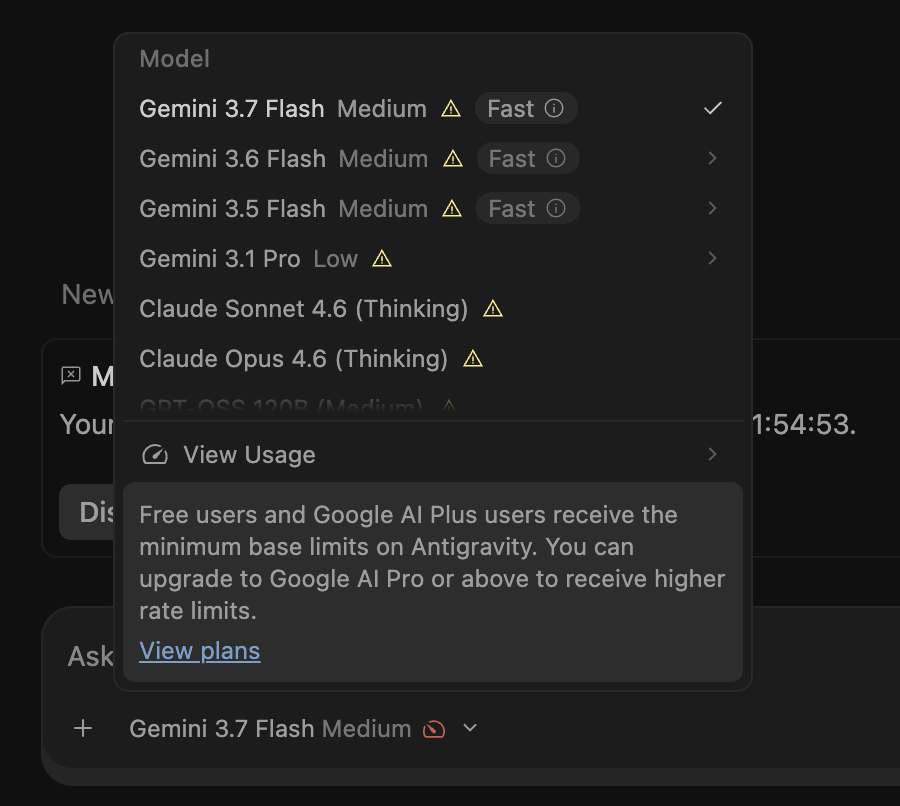This screenshot has height=806, width=900.
Task: Open the View plans link
Action: (200, 651)
